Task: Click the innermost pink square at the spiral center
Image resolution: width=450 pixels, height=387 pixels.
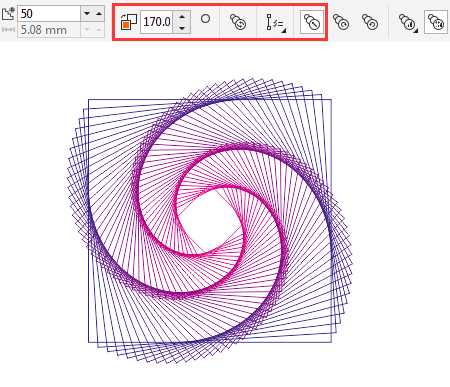Action: coord(209,220)
